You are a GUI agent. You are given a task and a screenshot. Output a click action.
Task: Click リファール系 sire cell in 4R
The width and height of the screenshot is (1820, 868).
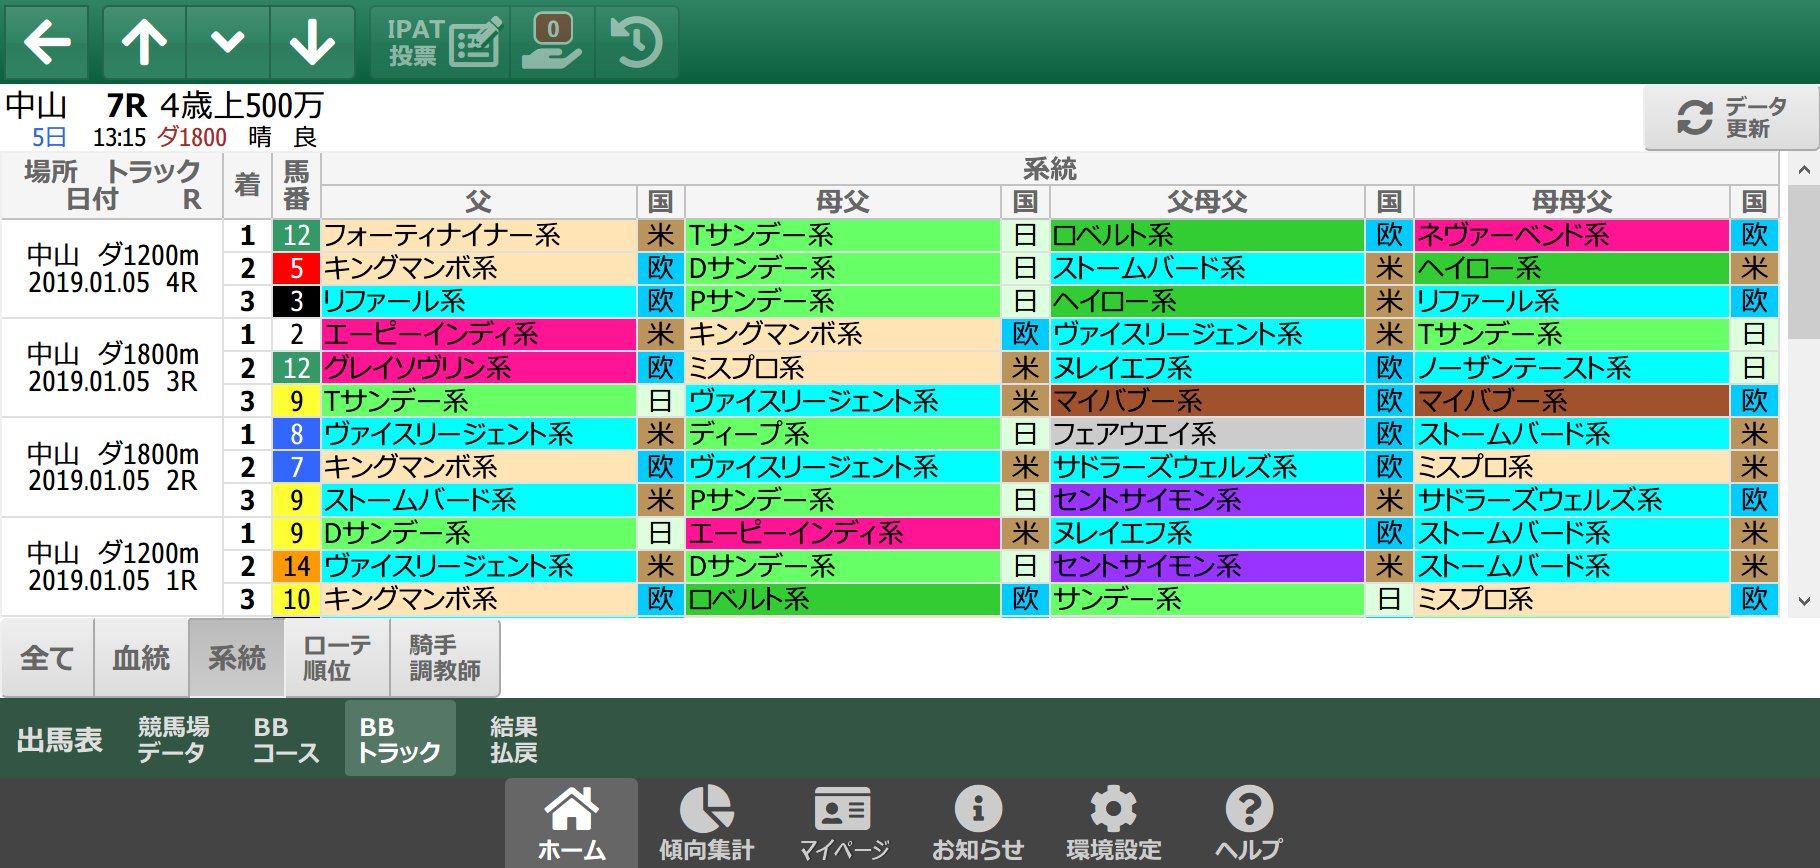(x=478, y=301)
